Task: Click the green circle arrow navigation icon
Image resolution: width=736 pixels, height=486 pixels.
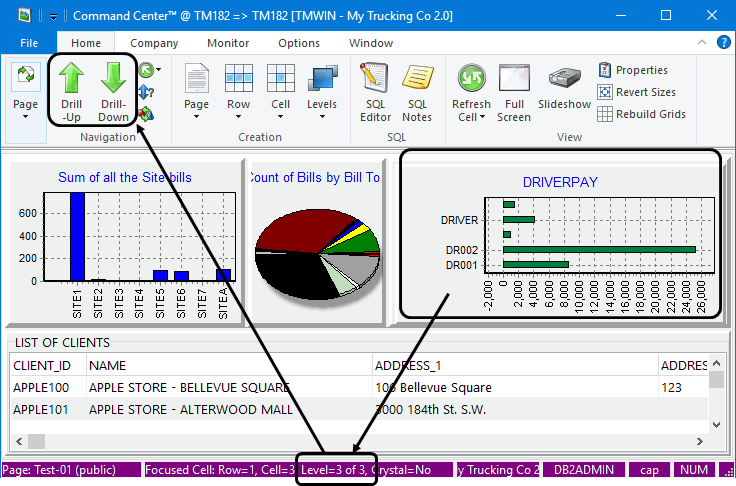Action: pos(146,70)
